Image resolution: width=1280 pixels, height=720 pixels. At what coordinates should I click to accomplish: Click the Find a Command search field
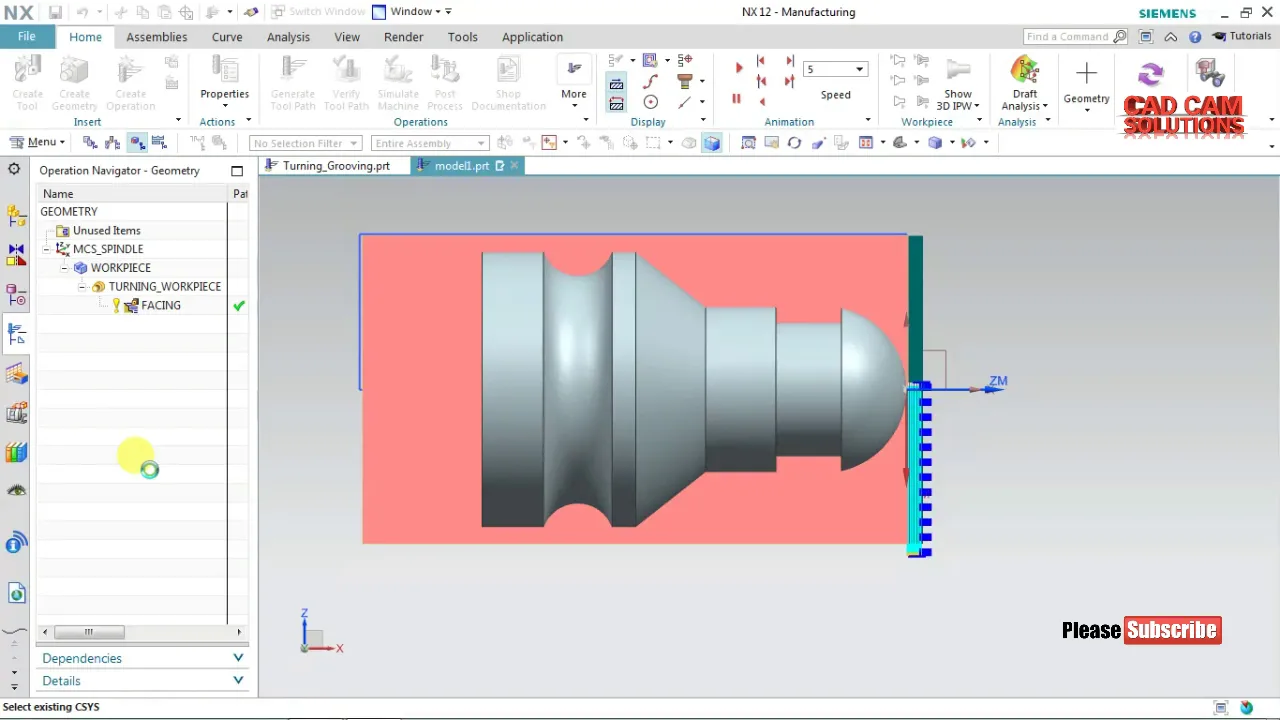coord(1068,37)
